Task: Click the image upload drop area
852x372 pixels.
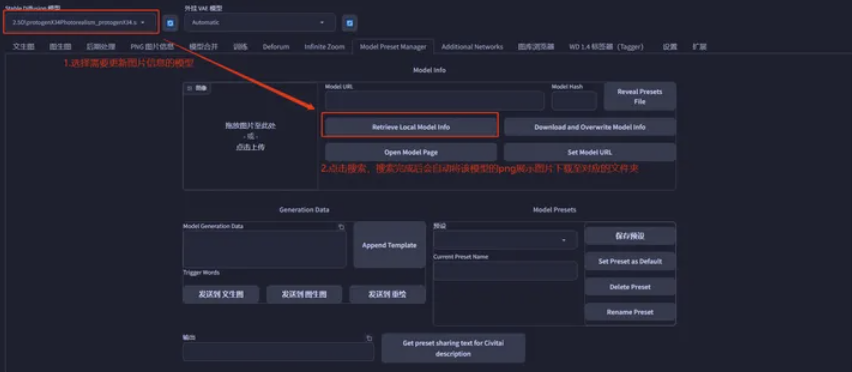Action: click(x=250, y=136)
